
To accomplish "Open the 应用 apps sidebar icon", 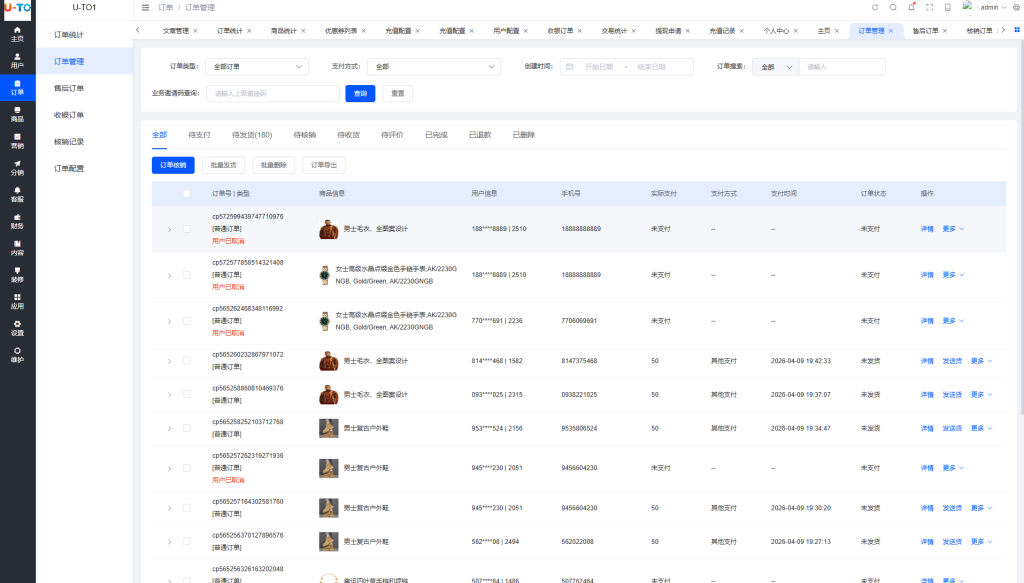I will [x=17, y=302].
